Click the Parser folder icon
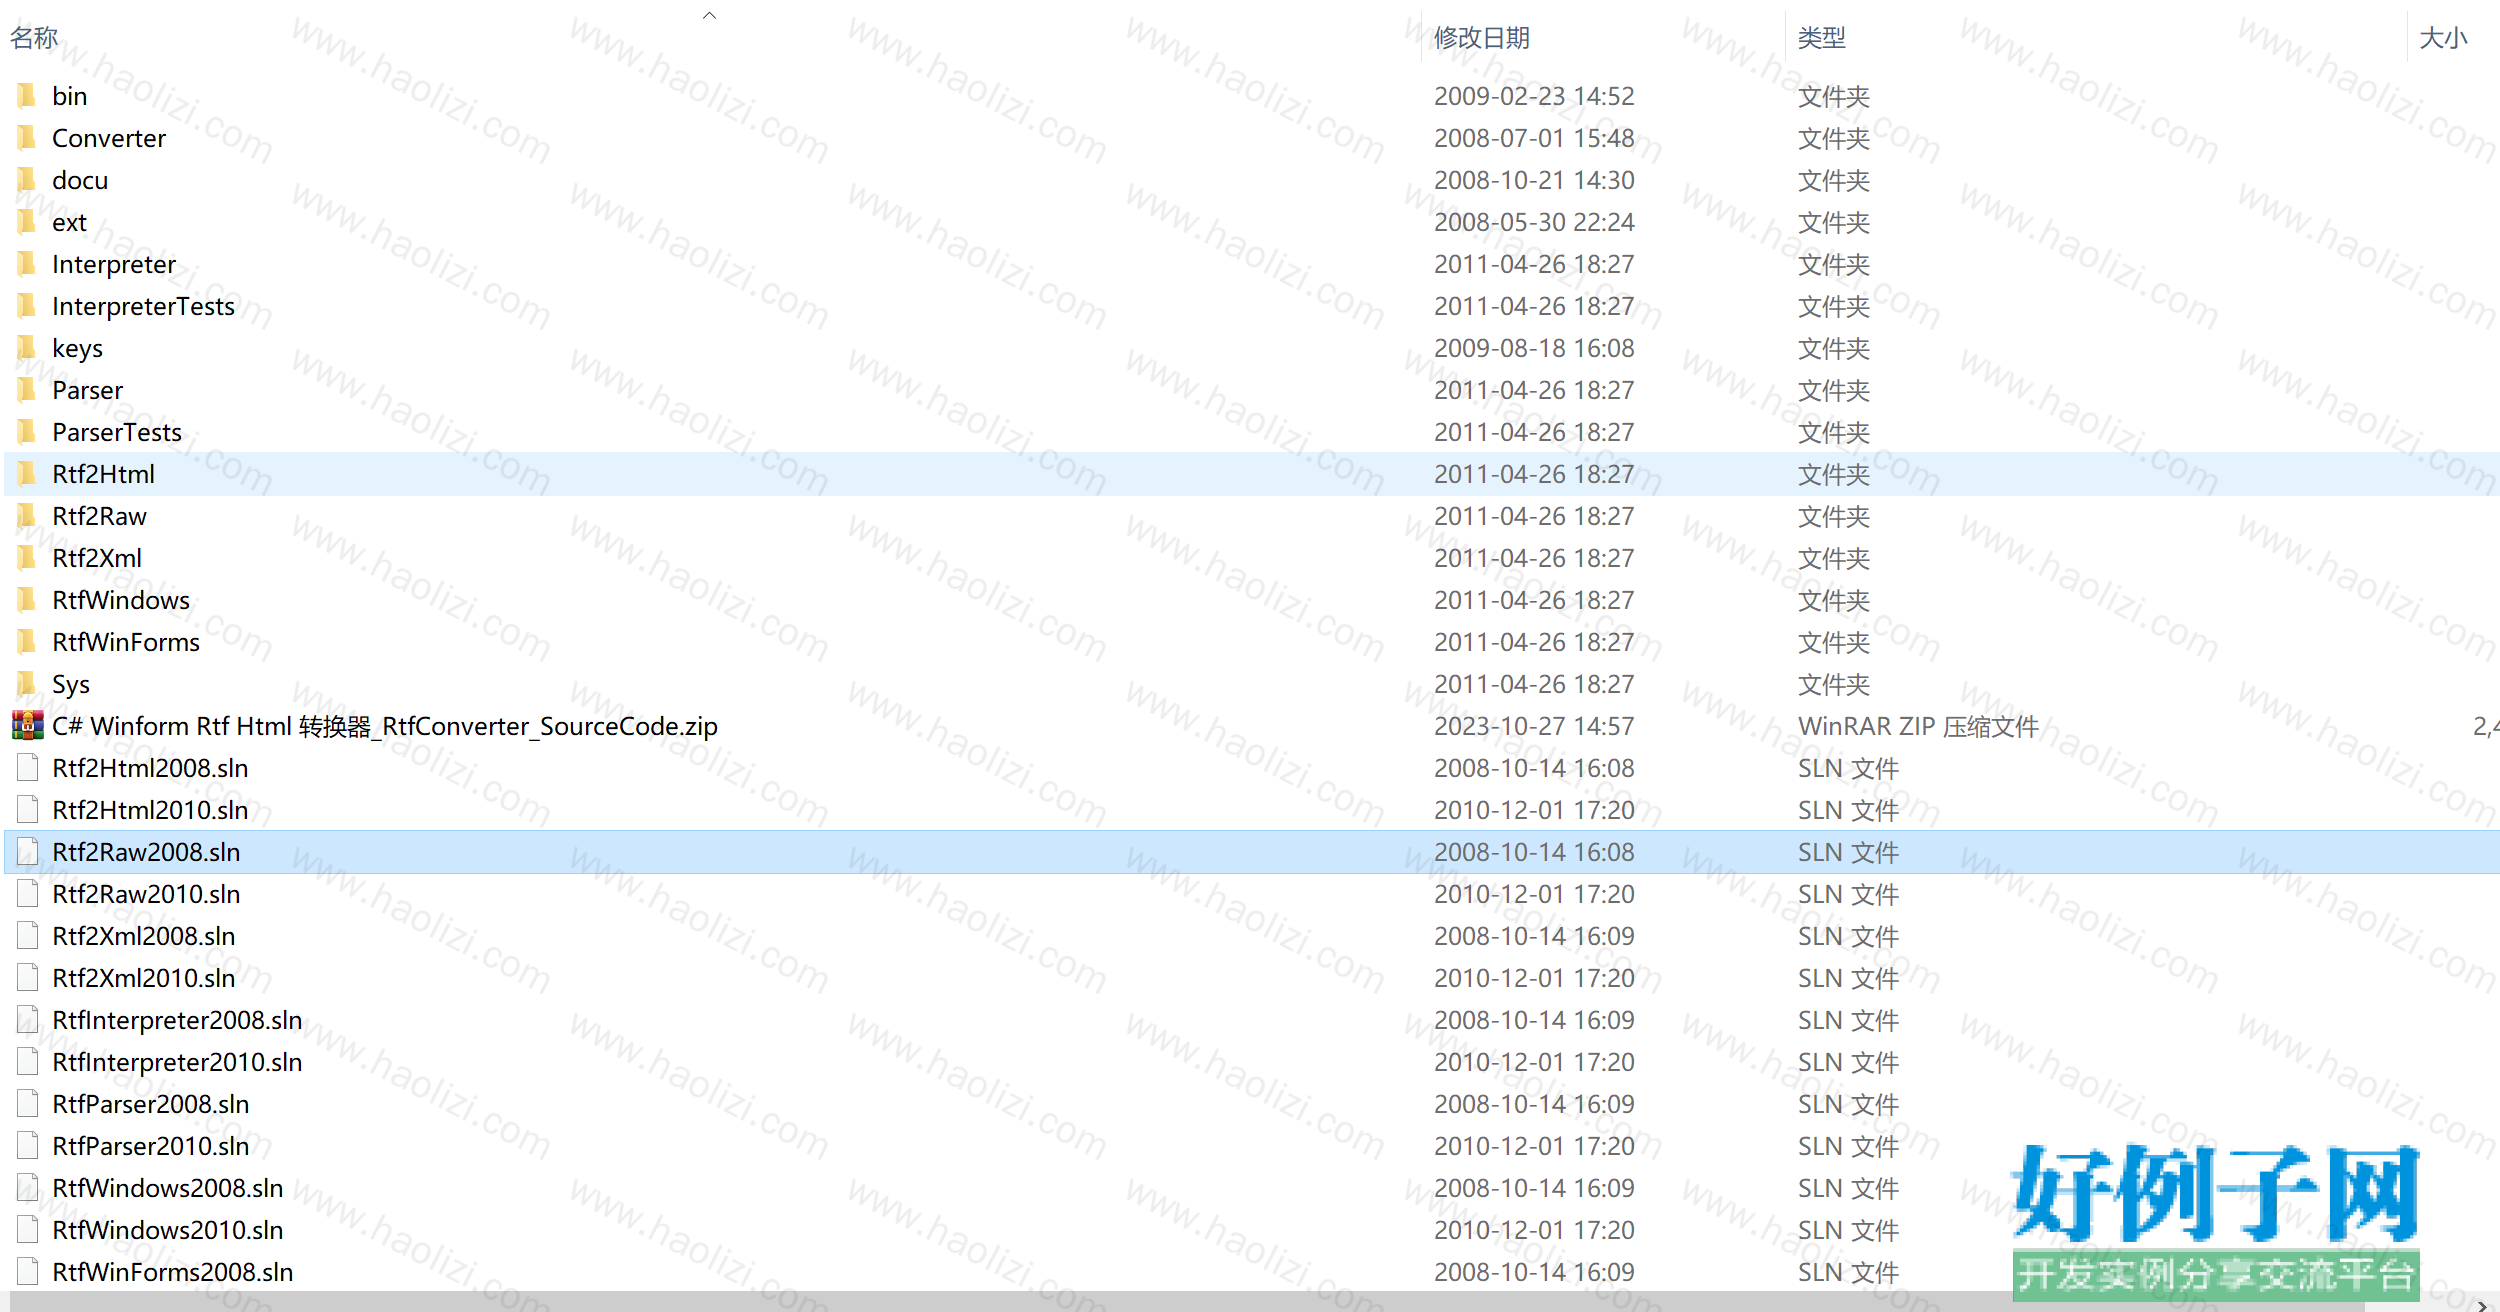The height and width of the screenshot is (1312, 2500). [27, 390]
